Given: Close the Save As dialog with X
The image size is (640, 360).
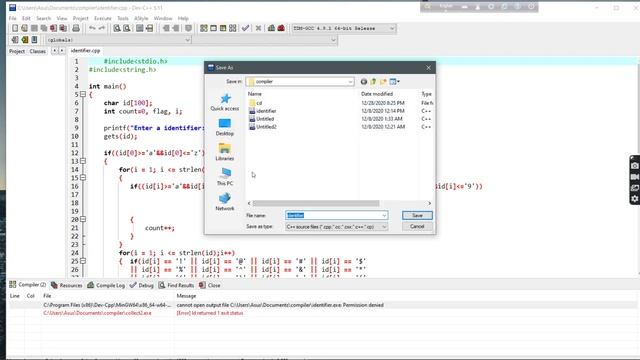Looking at the screenshot, I should 428,67.
